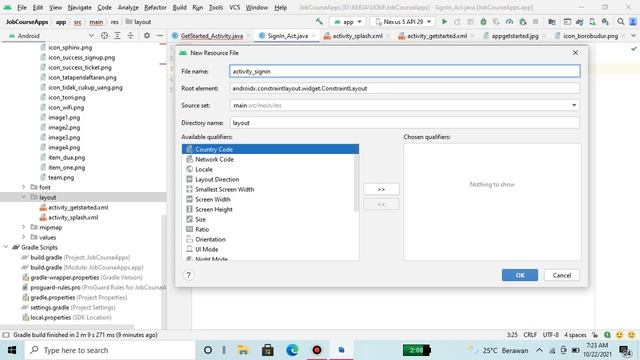
Task: Open Microsoft Edge from taskbar
Action: pos(292,350)
